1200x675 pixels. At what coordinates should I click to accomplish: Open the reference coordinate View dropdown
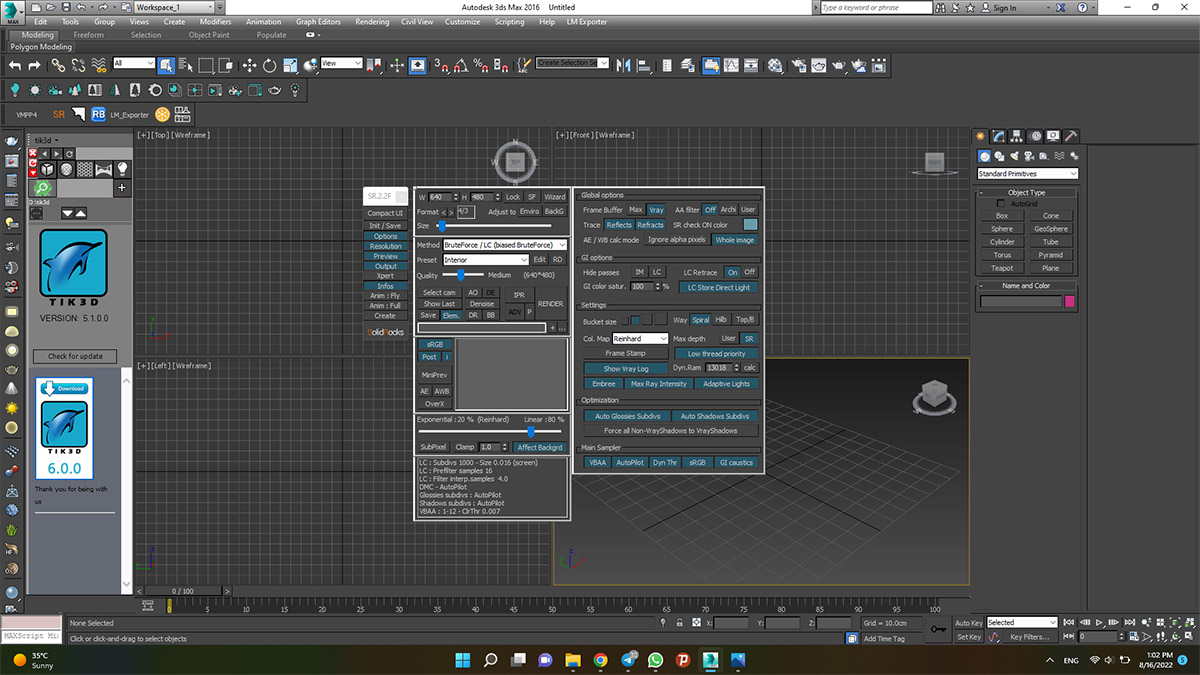342,64
